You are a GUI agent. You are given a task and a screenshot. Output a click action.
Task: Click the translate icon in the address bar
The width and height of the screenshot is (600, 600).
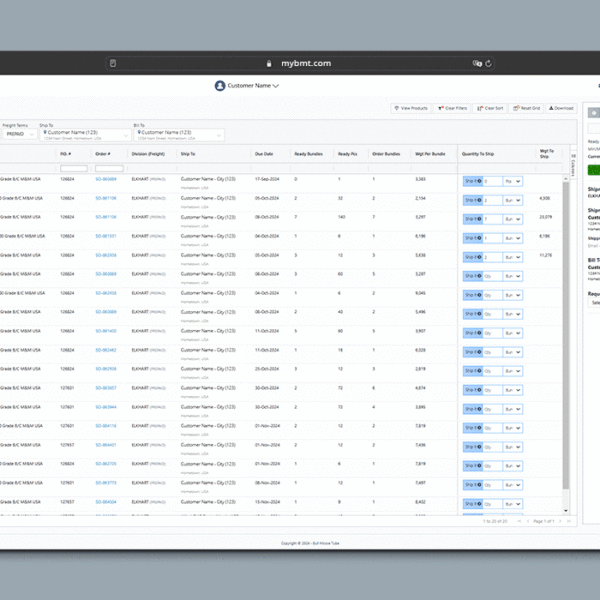(474, 63)
